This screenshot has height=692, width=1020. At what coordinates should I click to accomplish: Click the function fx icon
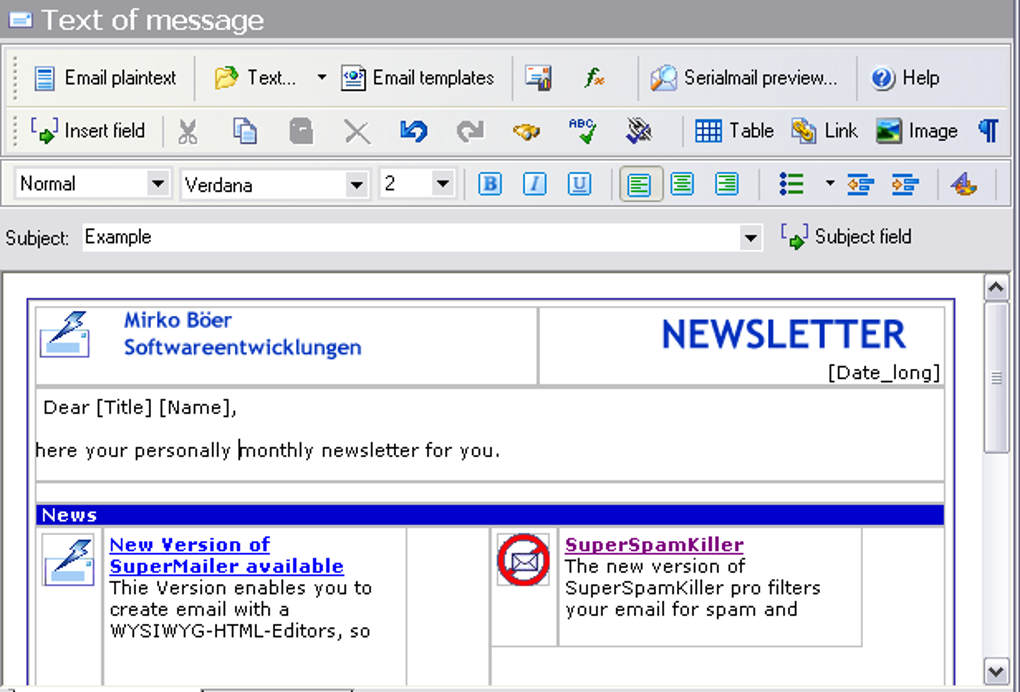[x=595, y=78]
